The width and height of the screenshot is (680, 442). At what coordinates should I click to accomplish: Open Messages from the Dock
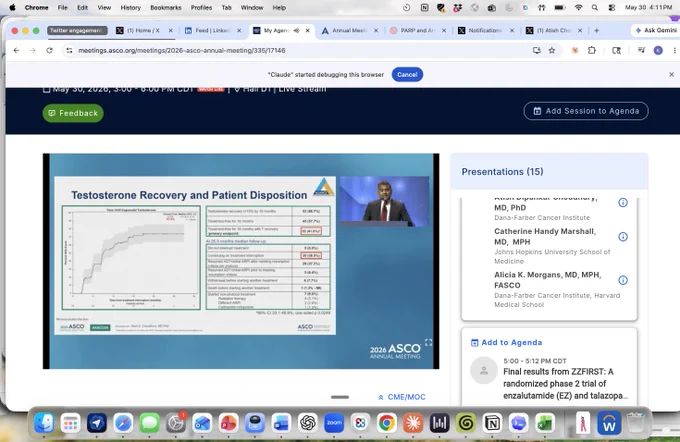click(149, 422)
